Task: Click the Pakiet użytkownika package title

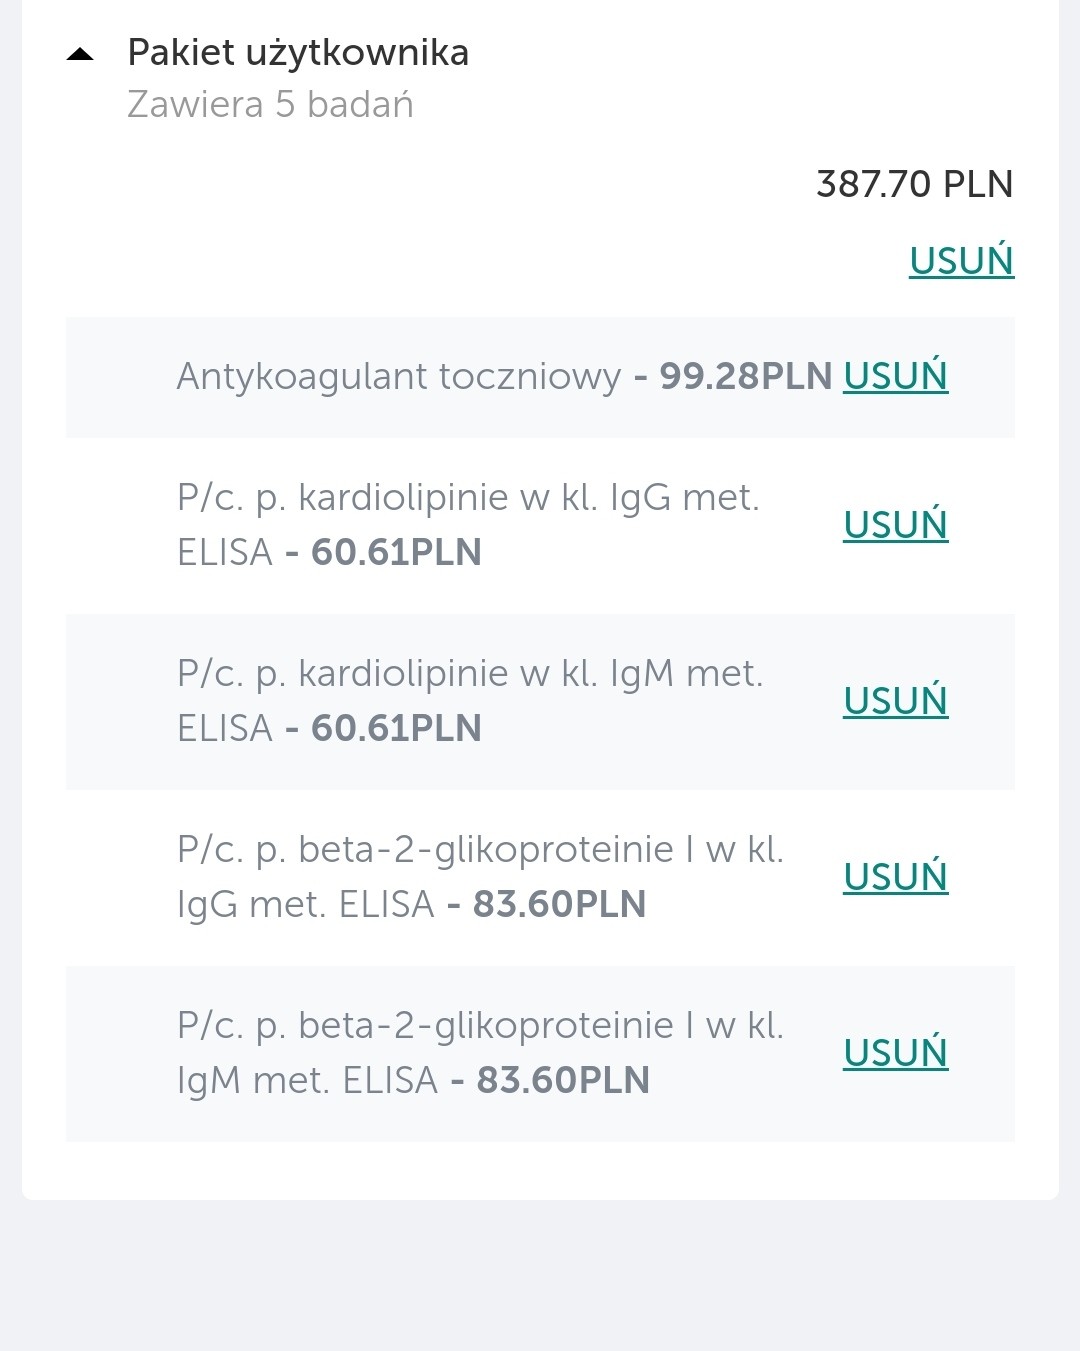Action: (x=298, y=53)
